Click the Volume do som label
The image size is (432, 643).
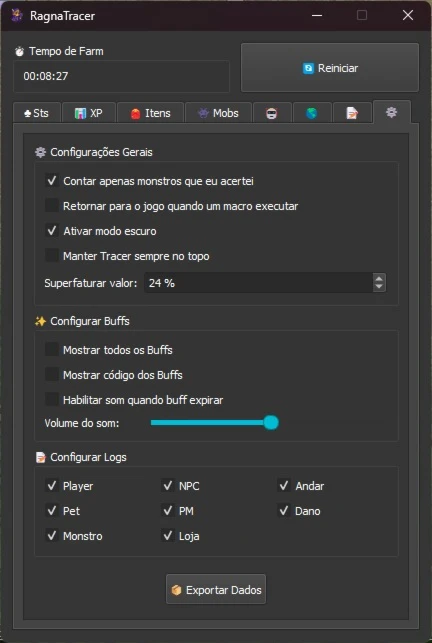pyautogui.click(x=82, y=423)
